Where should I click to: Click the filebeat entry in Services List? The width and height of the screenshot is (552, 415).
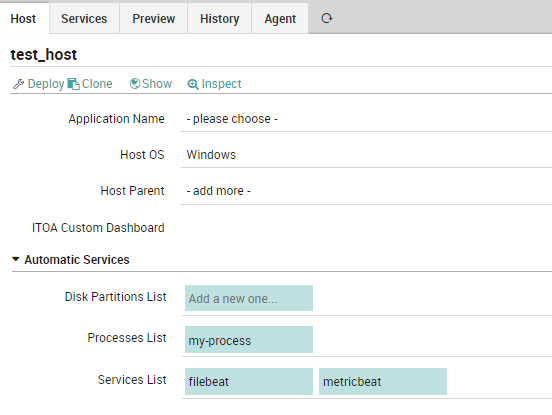point(249,382)
